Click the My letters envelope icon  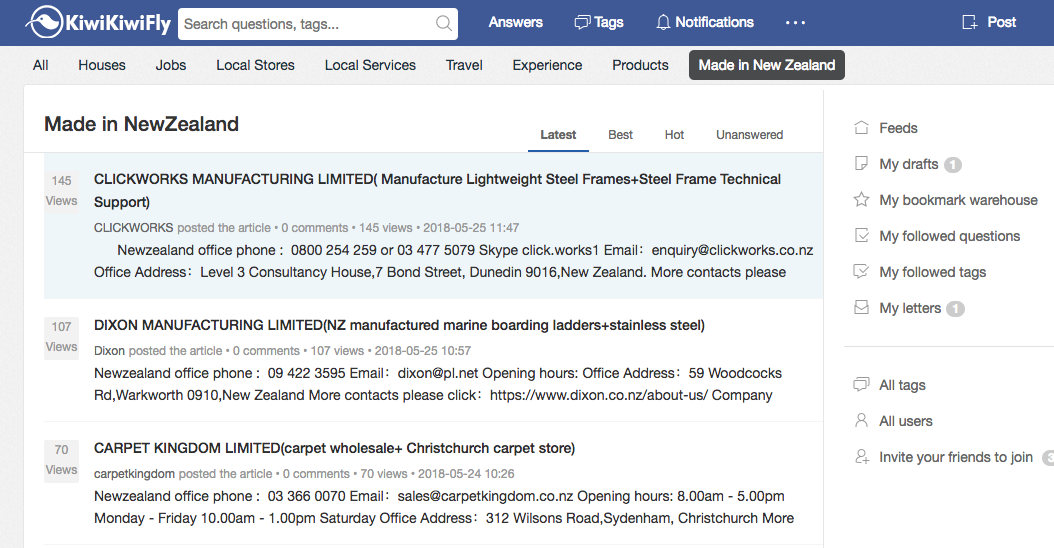(x=861, y=307)
